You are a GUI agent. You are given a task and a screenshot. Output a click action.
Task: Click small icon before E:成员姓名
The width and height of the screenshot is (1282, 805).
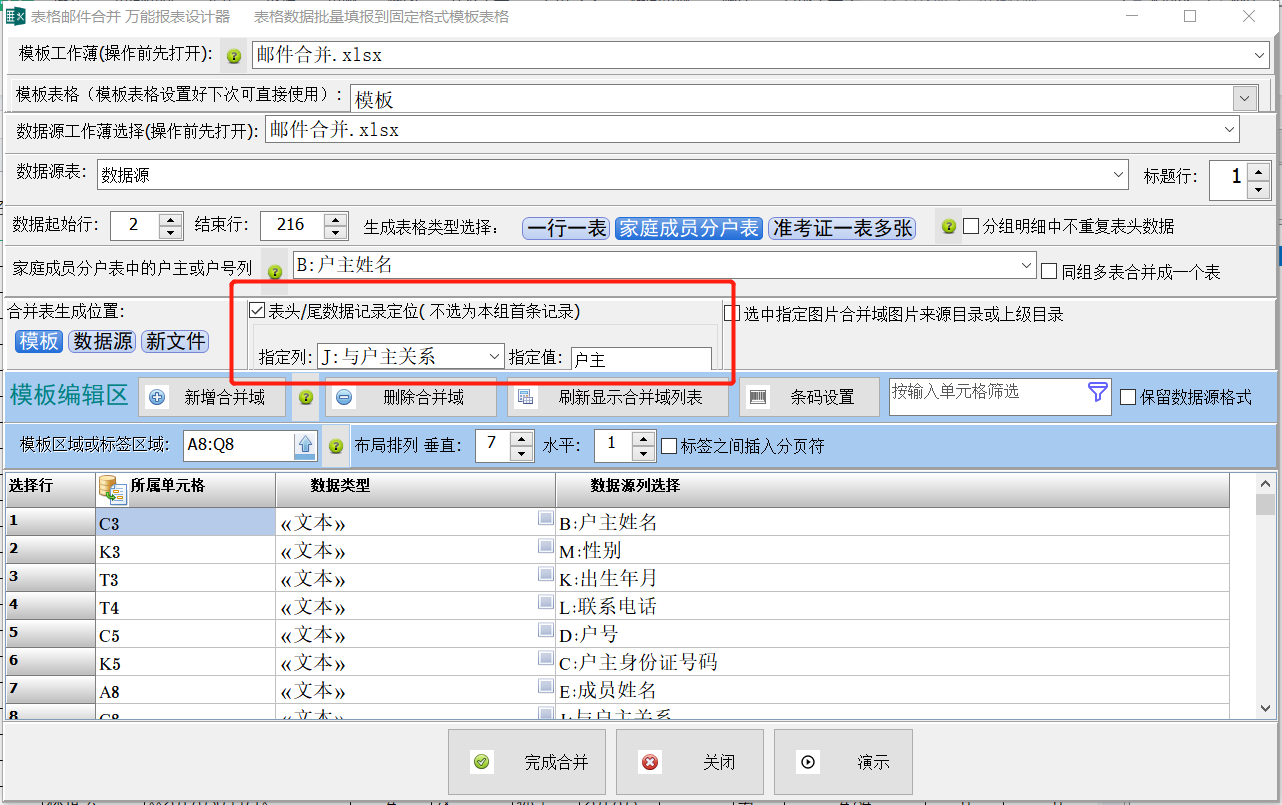(545, 686)
